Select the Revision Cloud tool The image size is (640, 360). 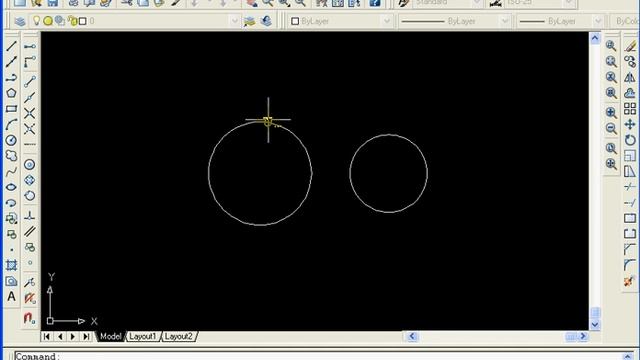(11, 156)
